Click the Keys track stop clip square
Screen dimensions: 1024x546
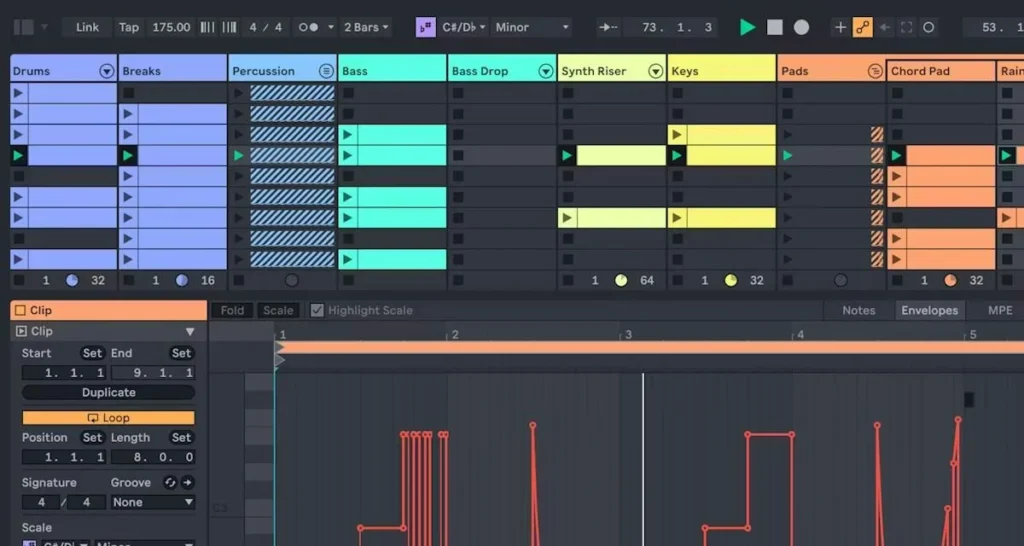tap(677, 280)
